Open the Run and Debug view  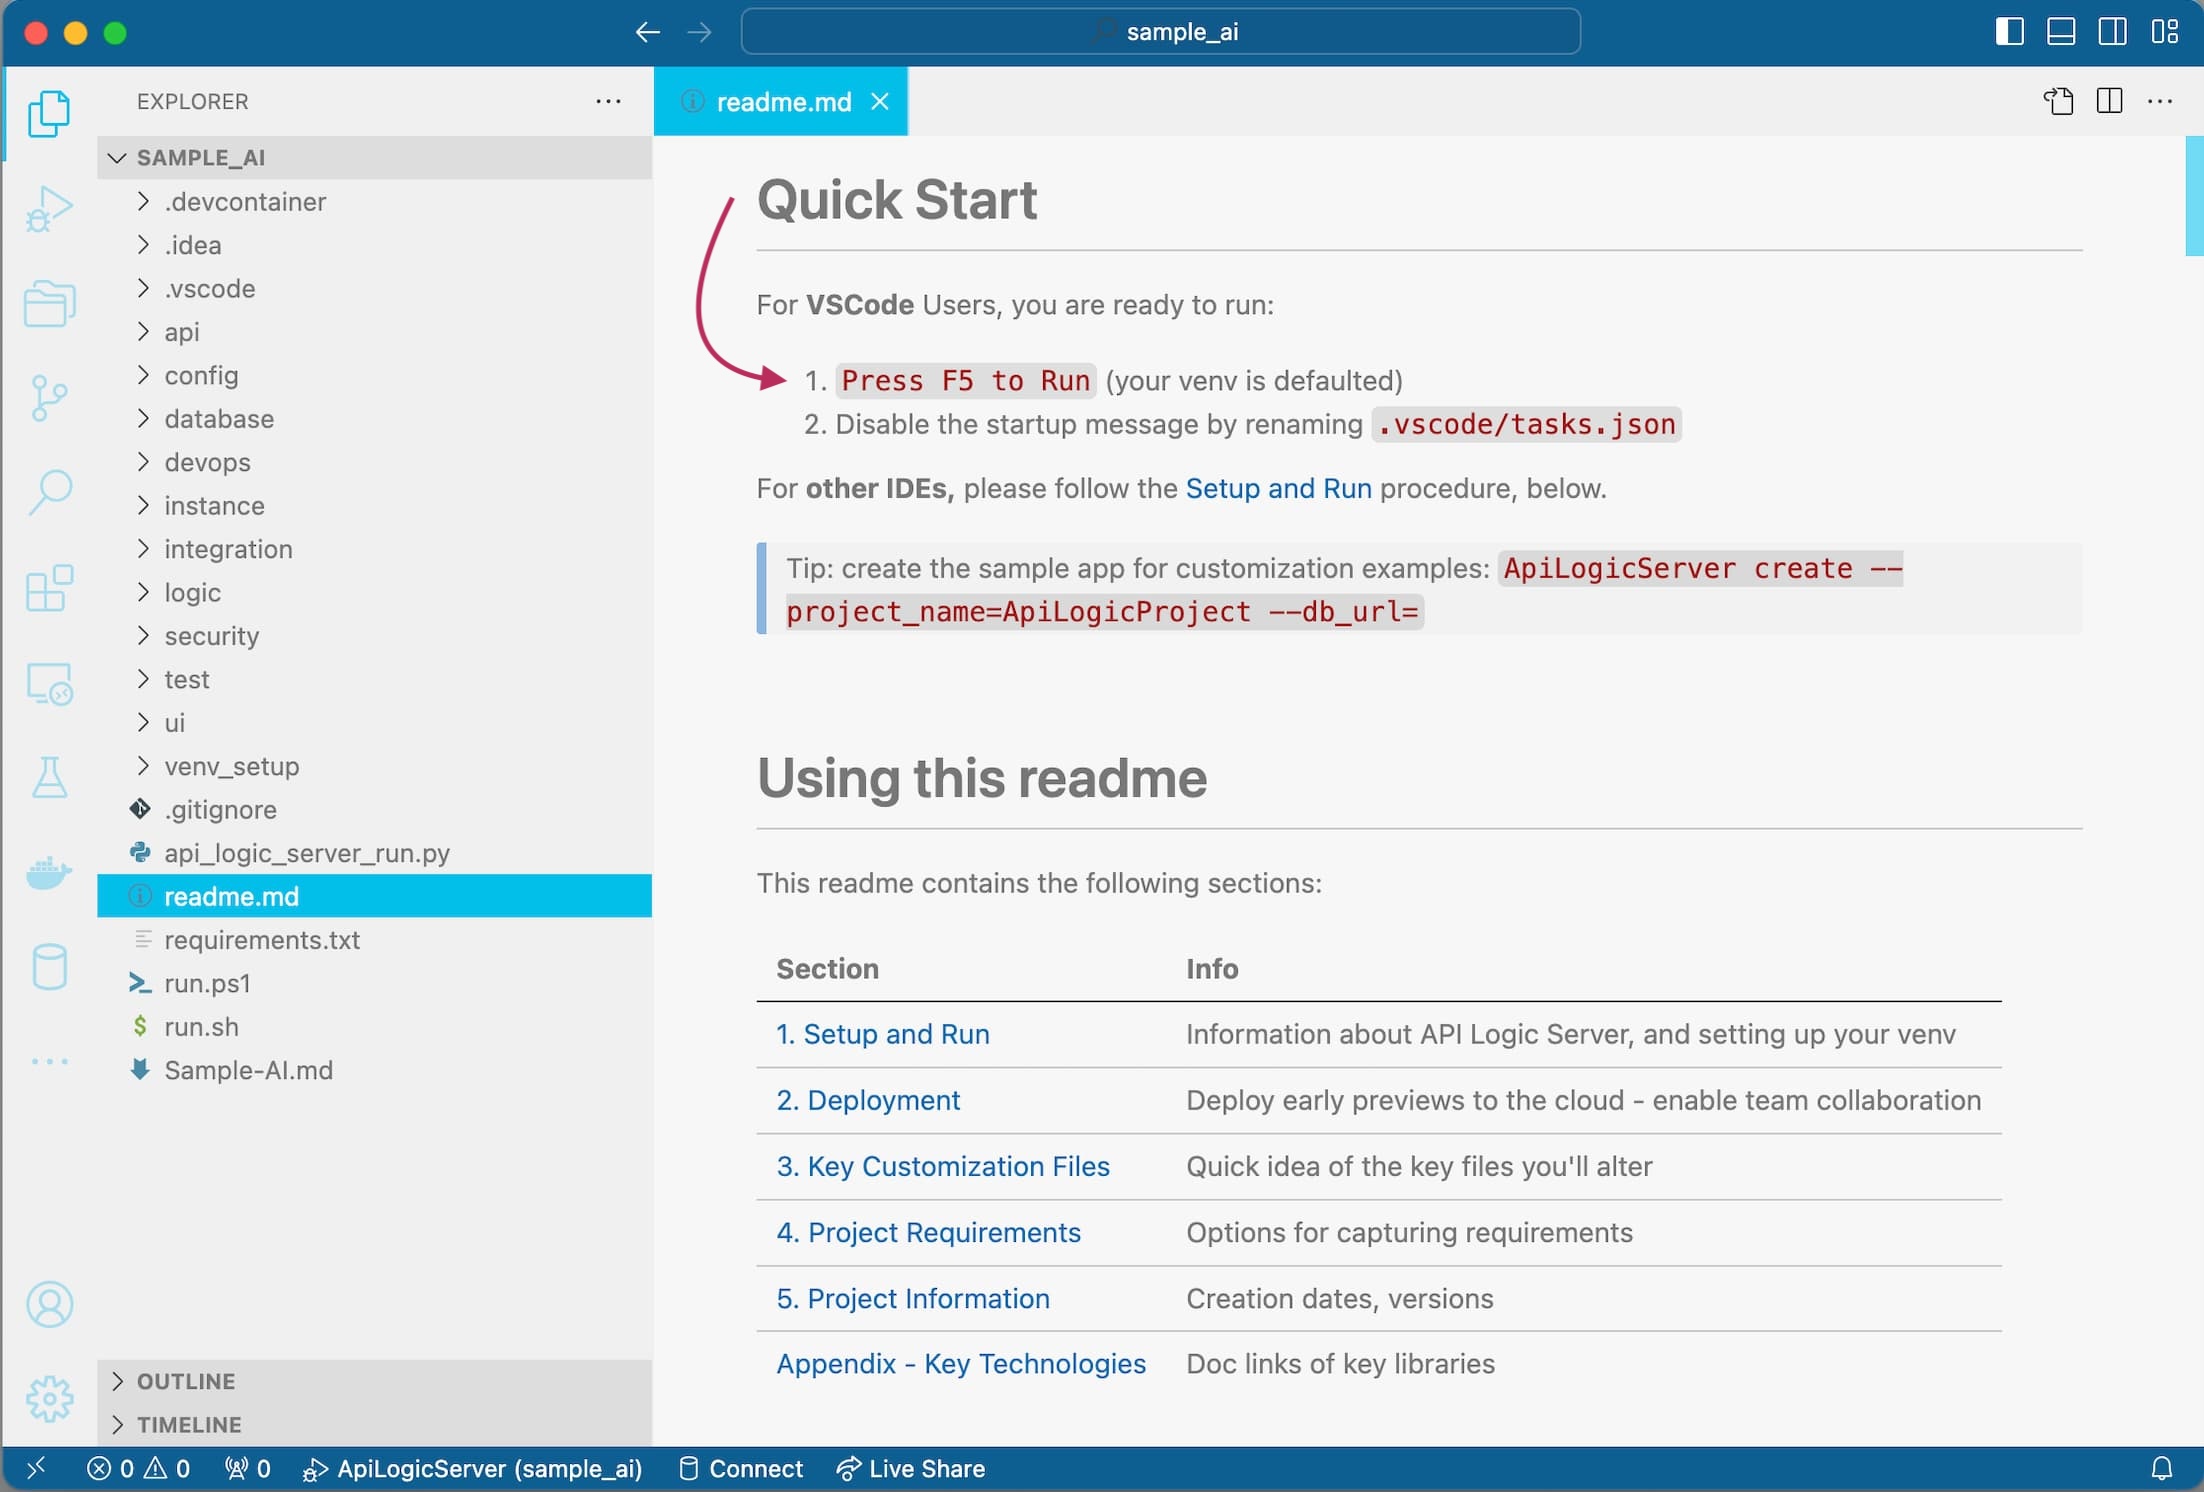49,208
